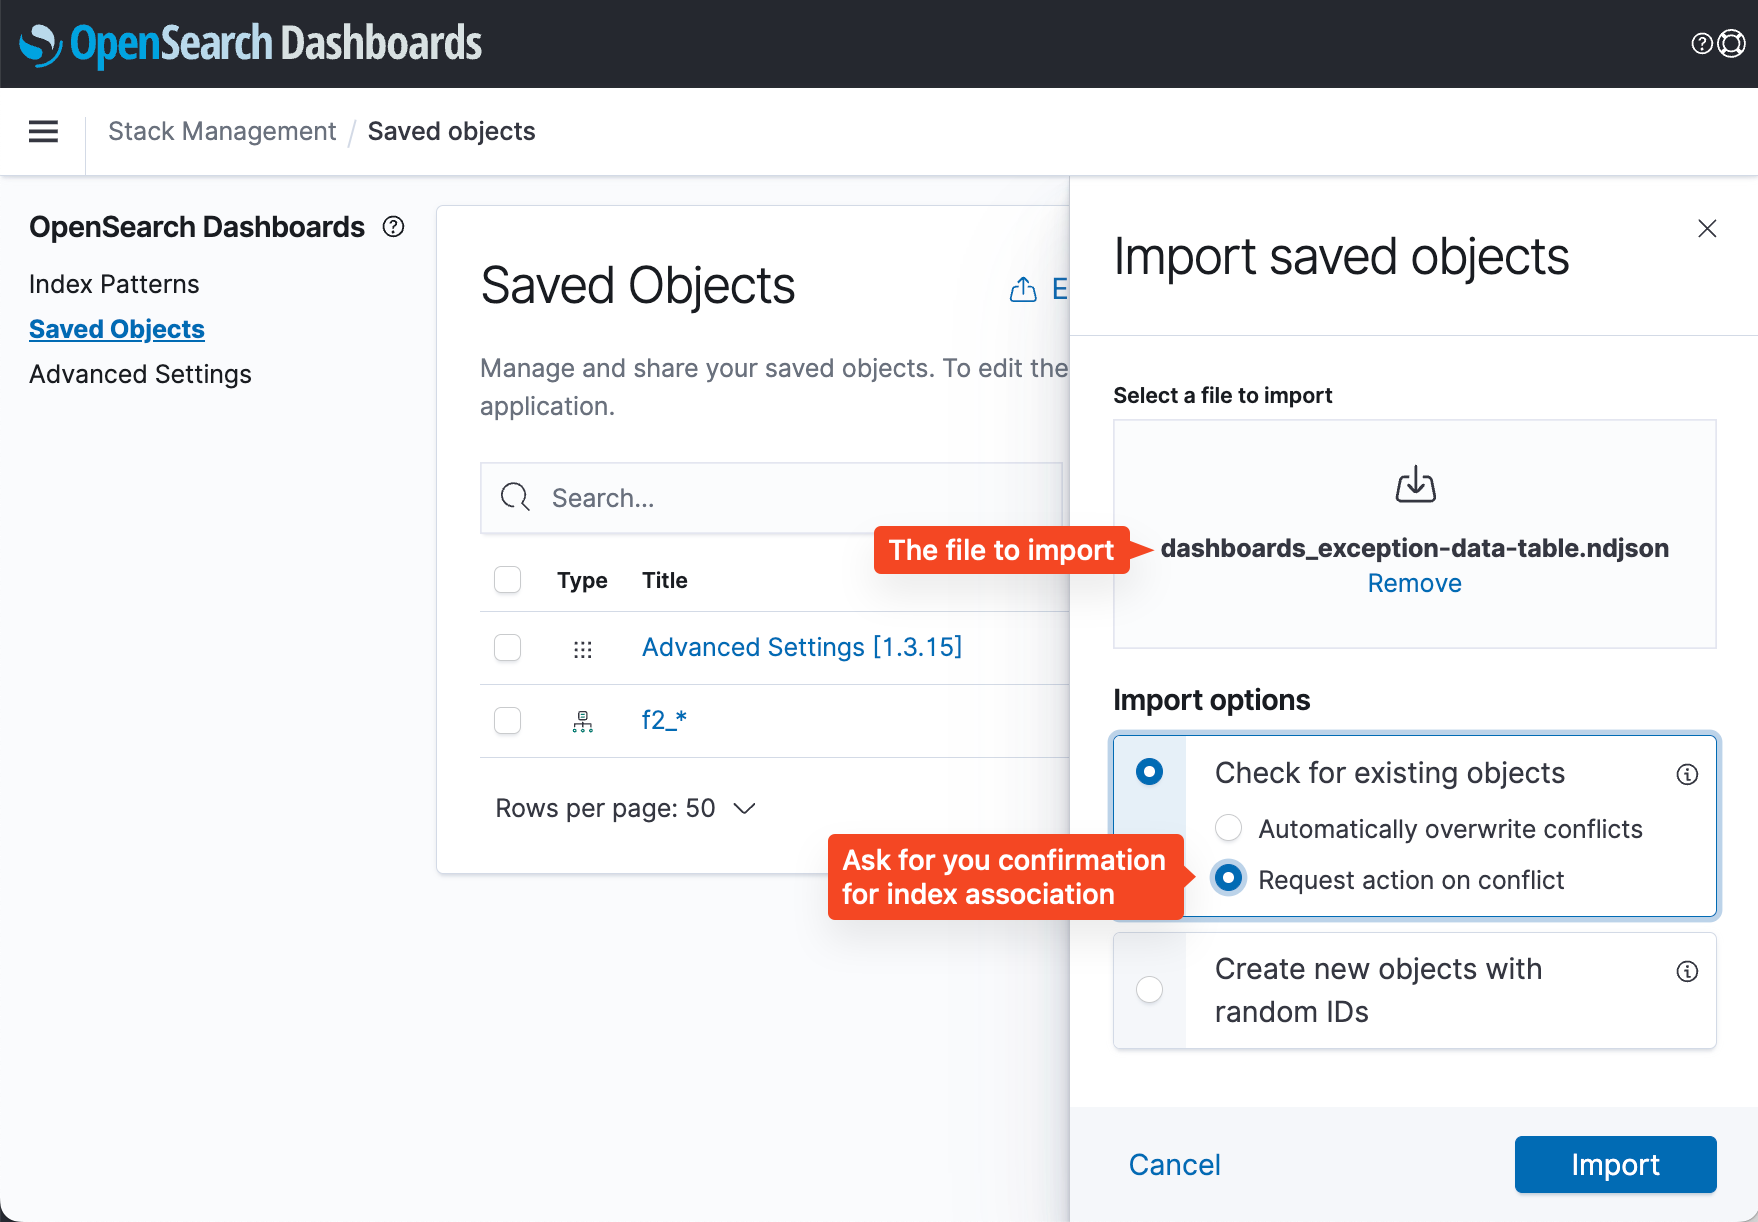This screenshot has height=1222, width=1758.
Task: Click the info icon beside Create new objects
Action: pyautogui.click(x=1687, y=971)
